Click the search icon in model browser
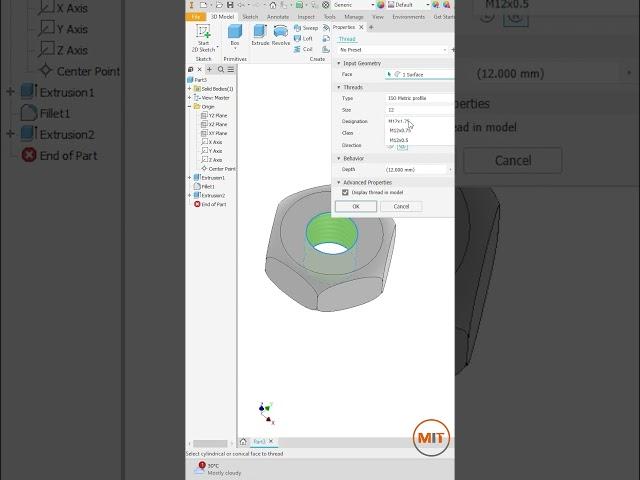Image resolution: width=640 pixels, height=480 pixels. 221,69
